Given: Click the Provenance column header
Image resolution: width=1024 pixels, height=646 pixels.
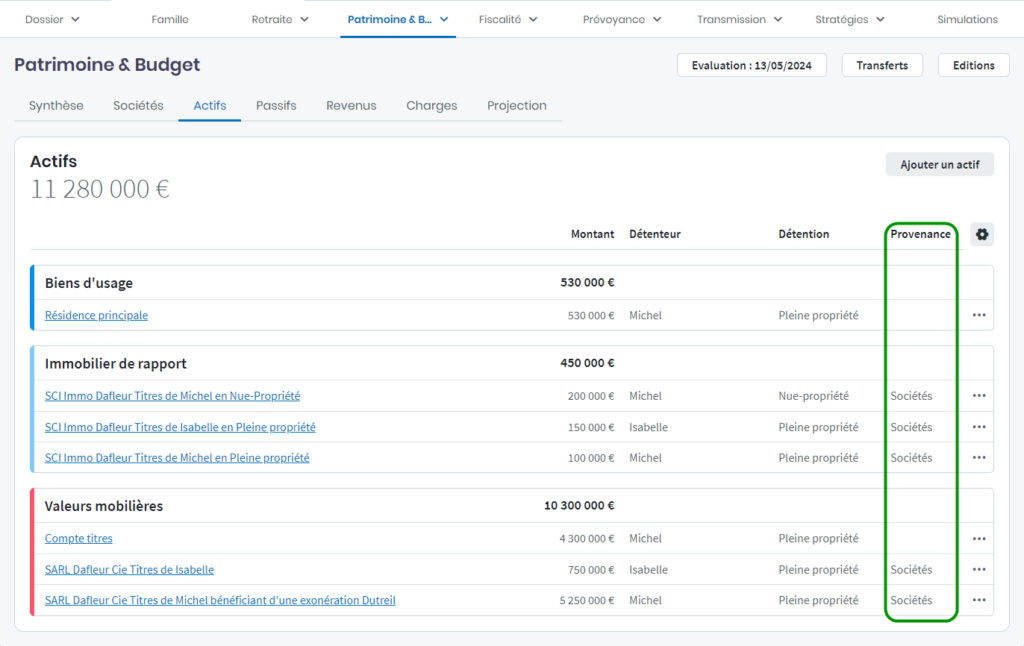Looking at the screenshot, I should pyautogui.click(x=920, y=234).
